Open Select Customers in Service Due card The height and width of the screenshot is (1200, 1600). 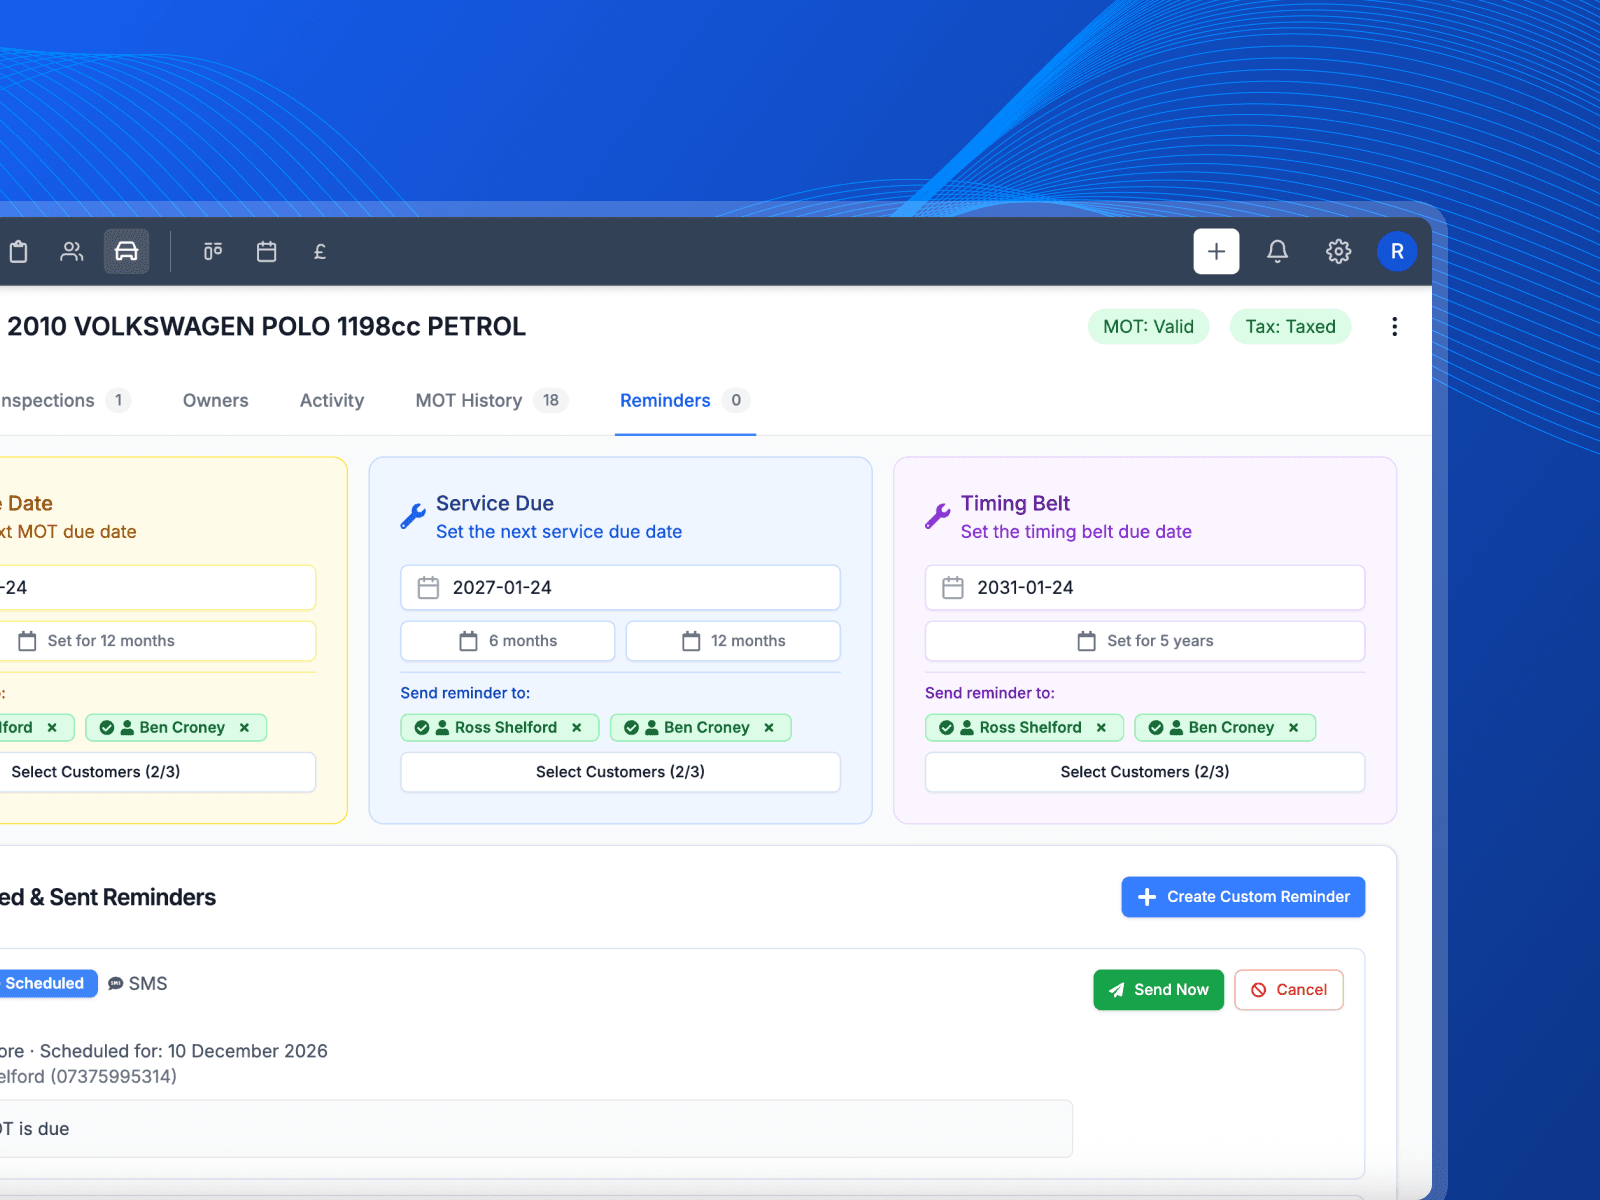tap(620, 772)
